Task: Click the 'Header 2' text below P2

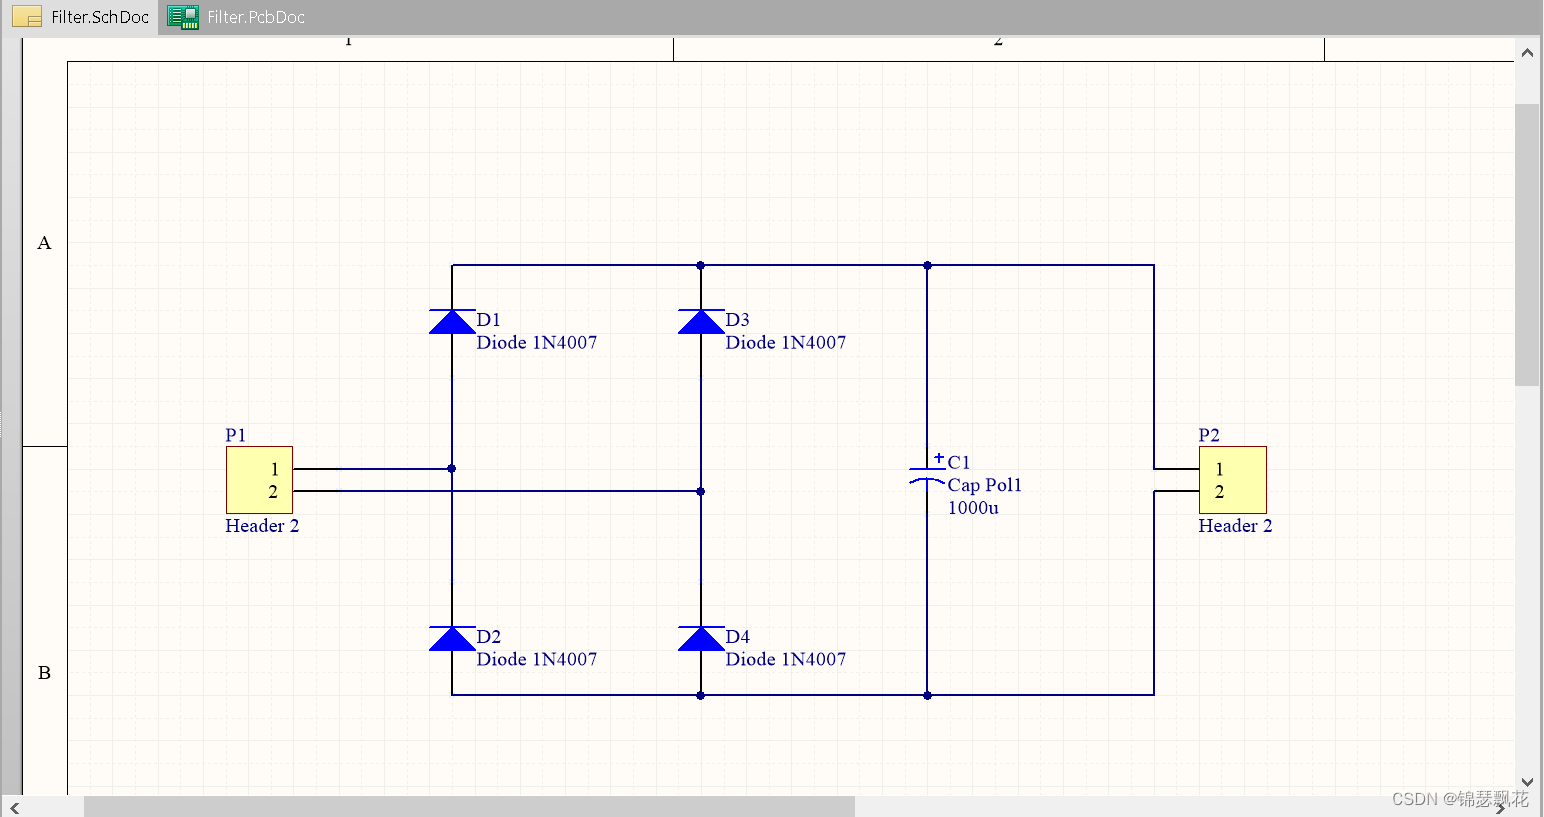Action: [1235, 526]
